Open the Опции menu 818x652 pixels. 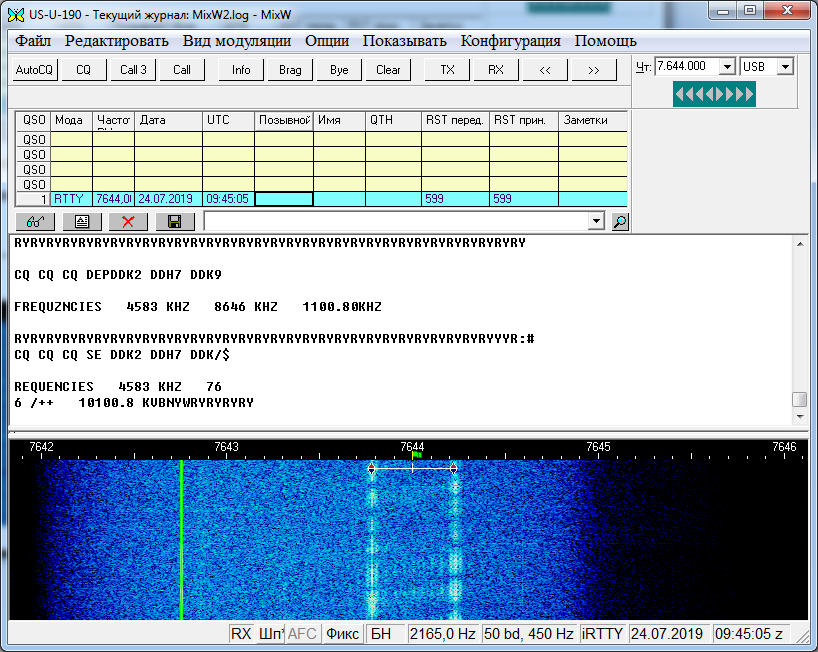[327, 41]
